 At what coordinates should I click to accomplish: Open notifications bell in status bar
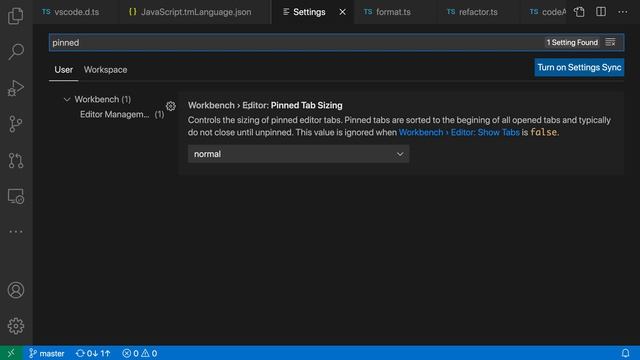tap(625, 353)
